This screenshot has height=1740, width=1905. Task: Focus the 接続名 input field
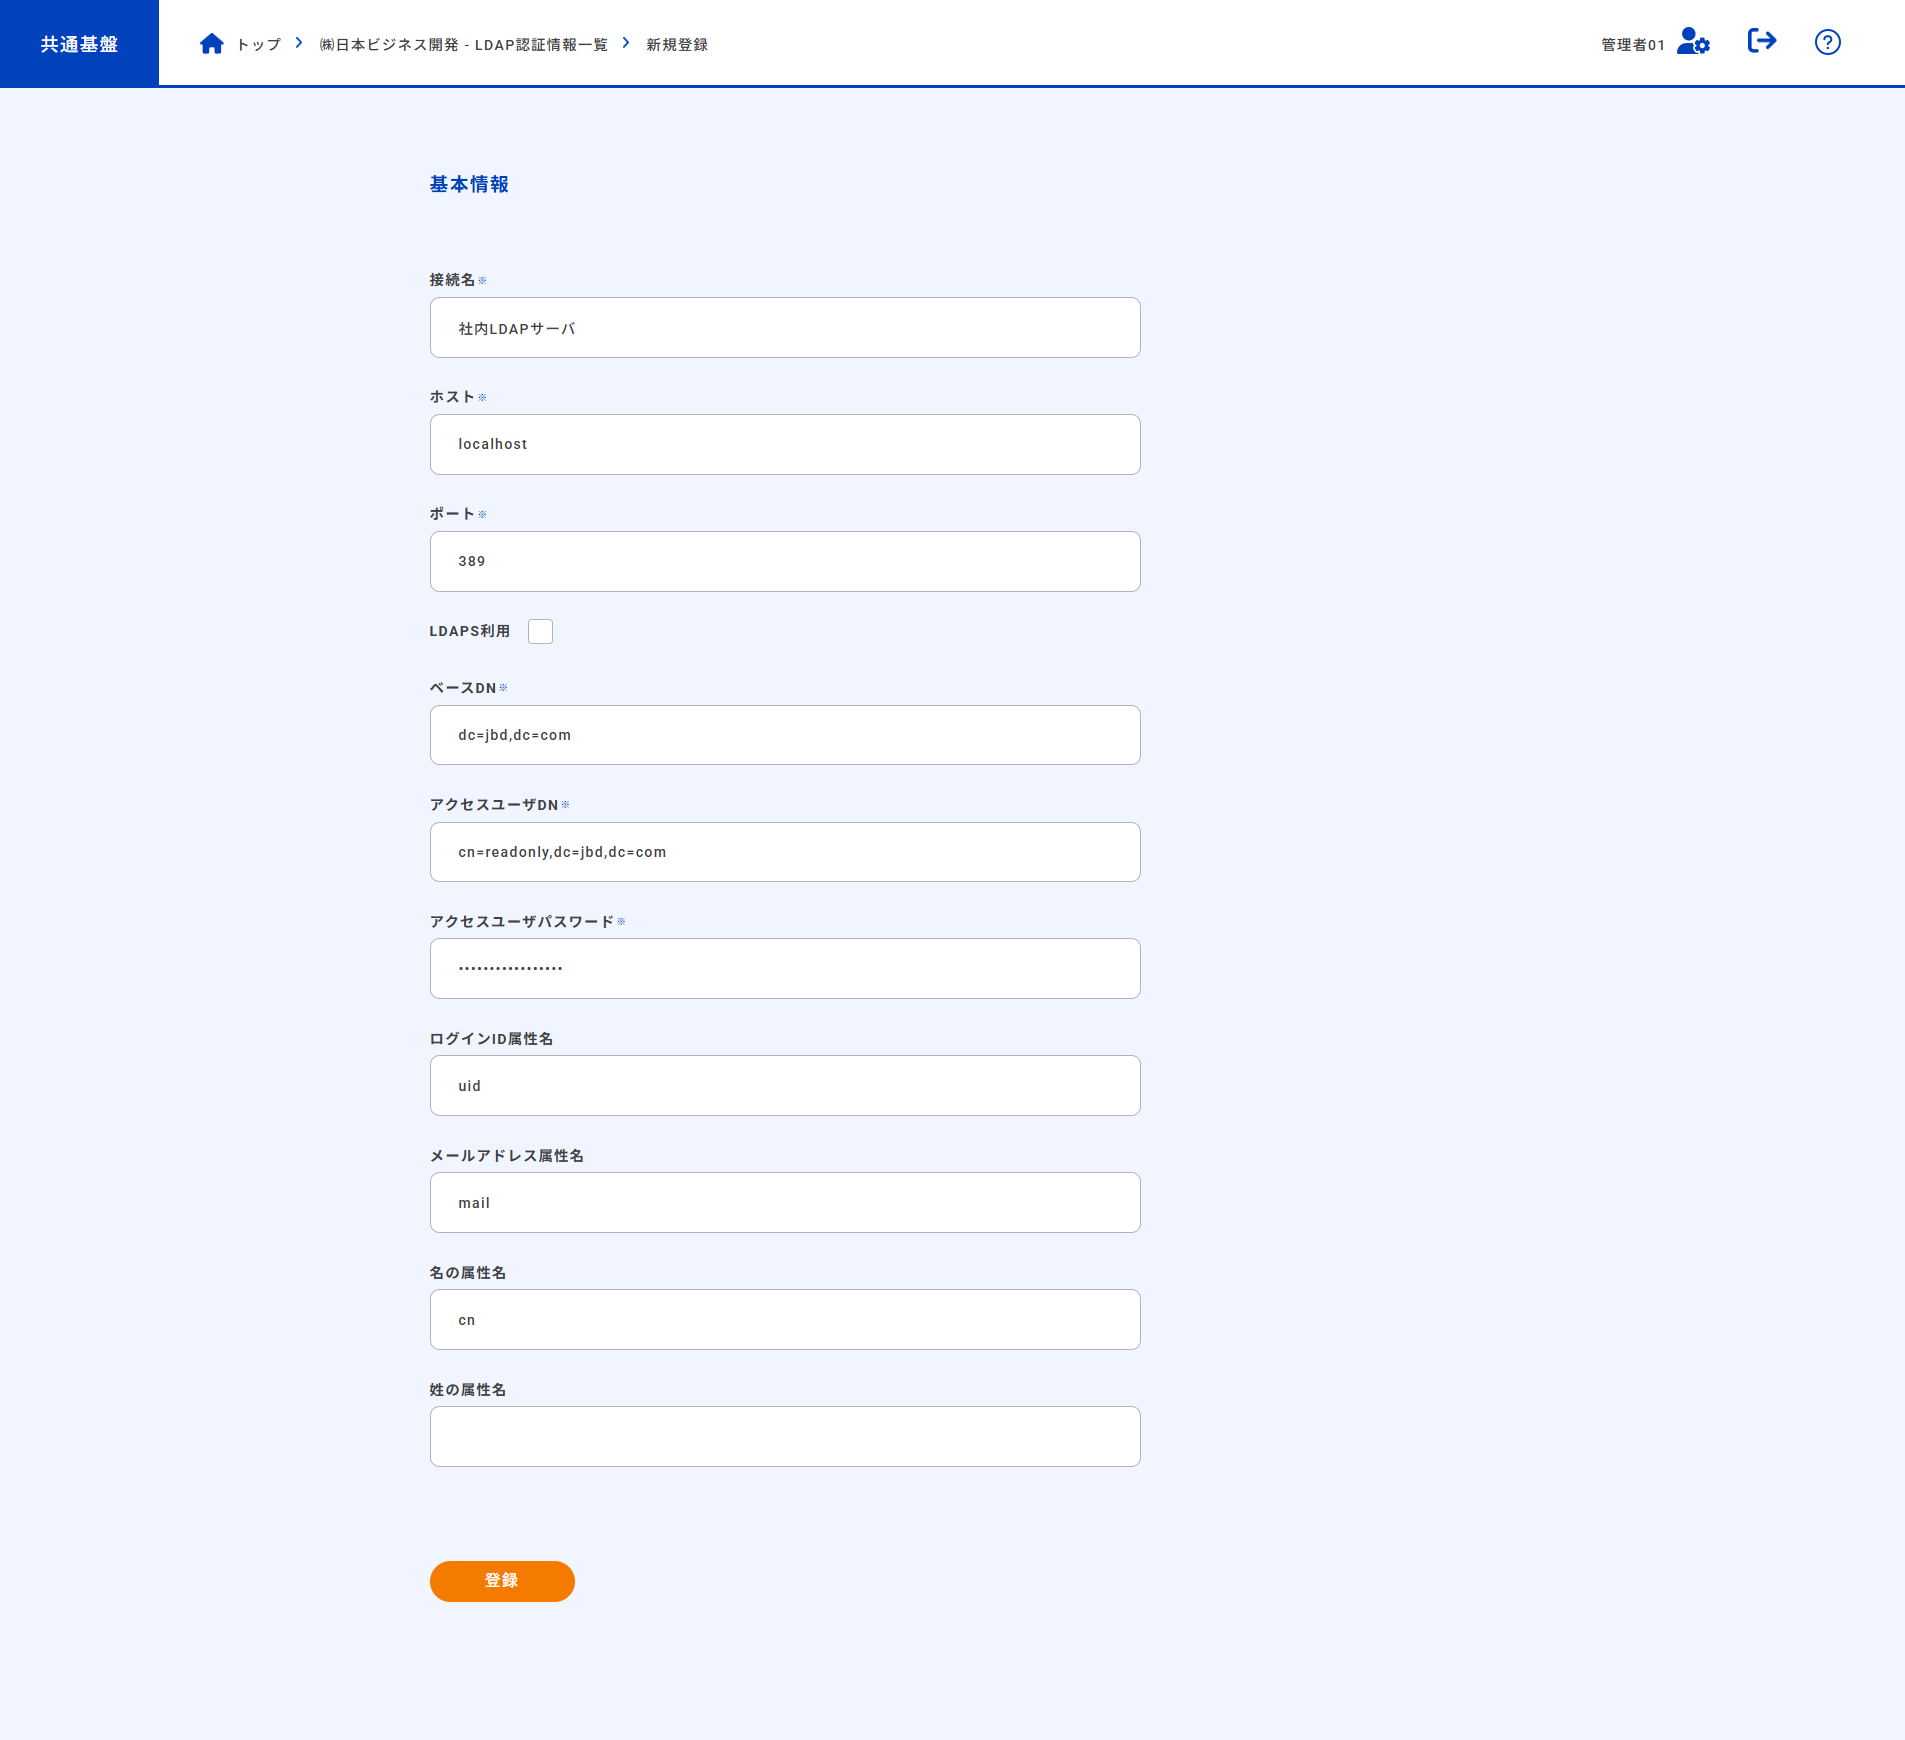coord(784,328)
